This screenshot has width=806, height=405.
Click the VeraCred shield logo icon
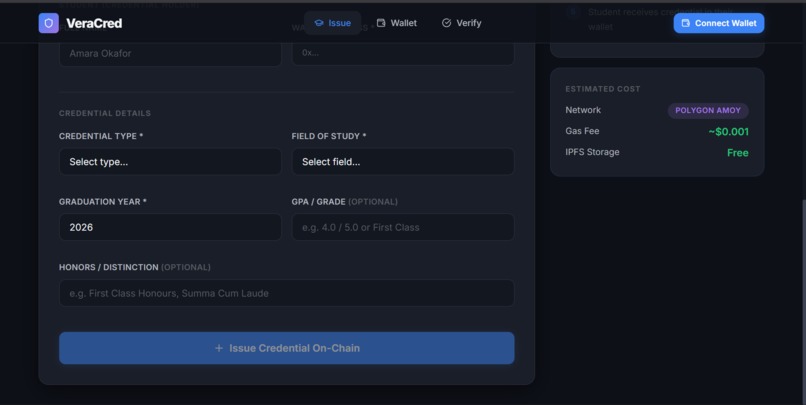[x=48, y=23]
